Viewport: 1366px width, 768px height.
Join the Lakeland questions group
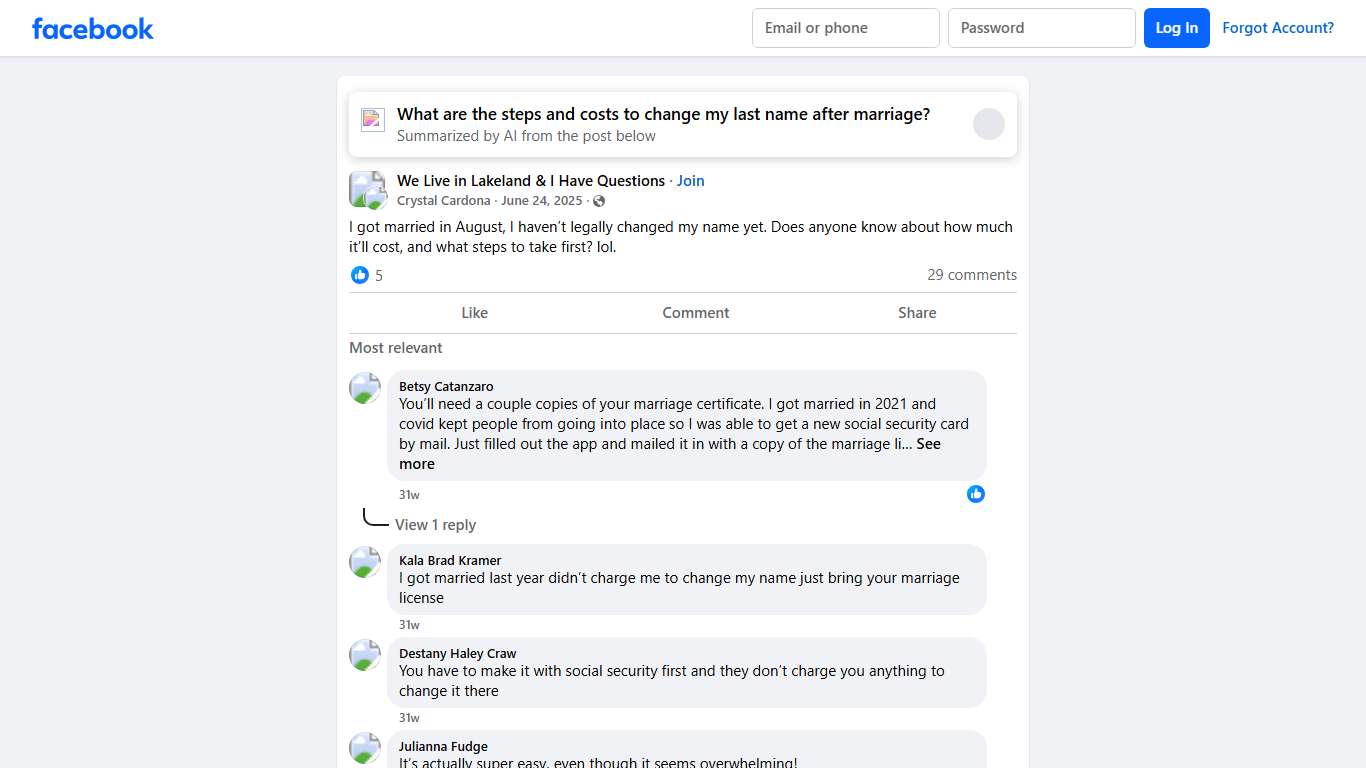pyautogui.click(x=690, y=181)
